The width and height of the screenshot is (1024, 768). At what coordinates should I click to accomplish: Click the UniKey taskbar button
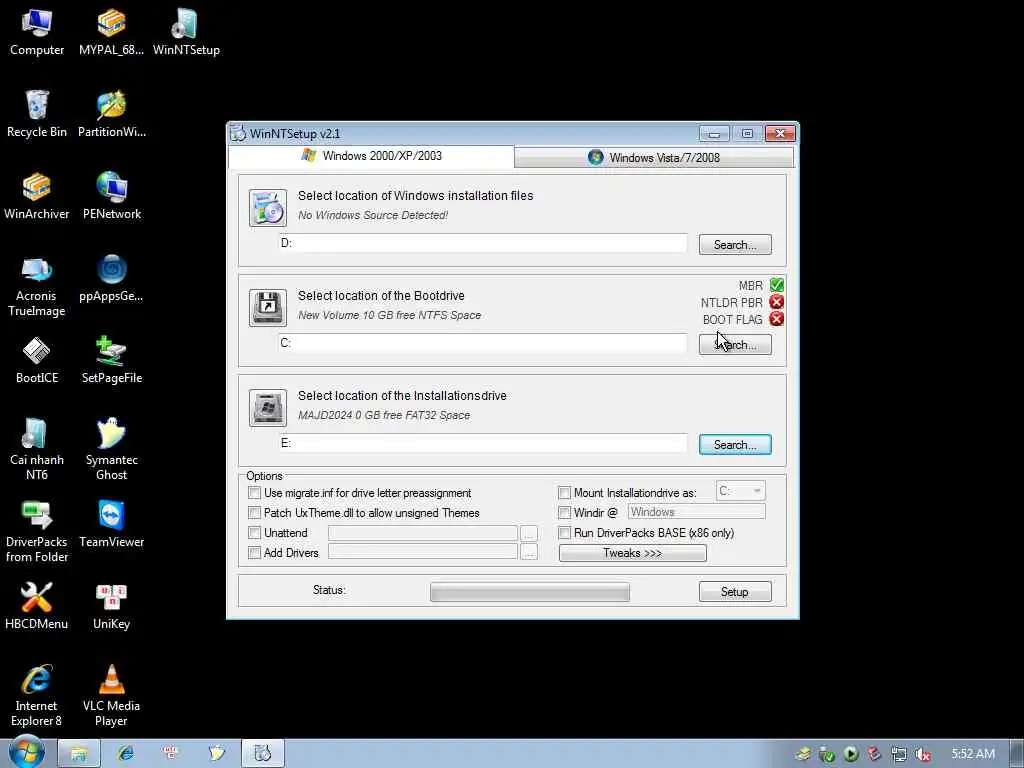[x=171, y=754]
